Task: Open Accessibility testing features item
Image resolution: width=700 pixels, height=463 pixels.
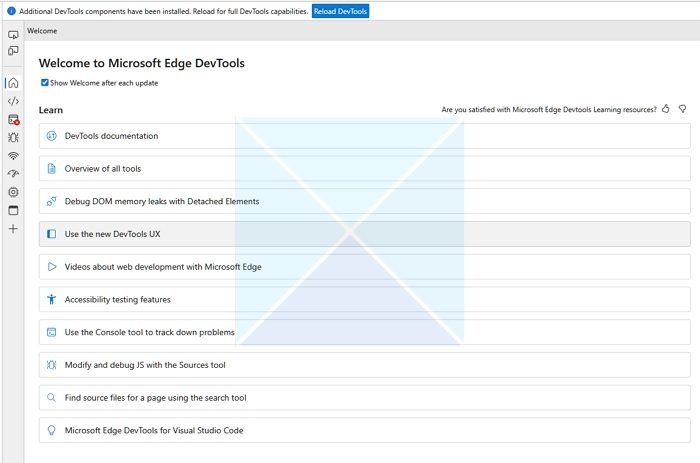Action: click(118, 300)
